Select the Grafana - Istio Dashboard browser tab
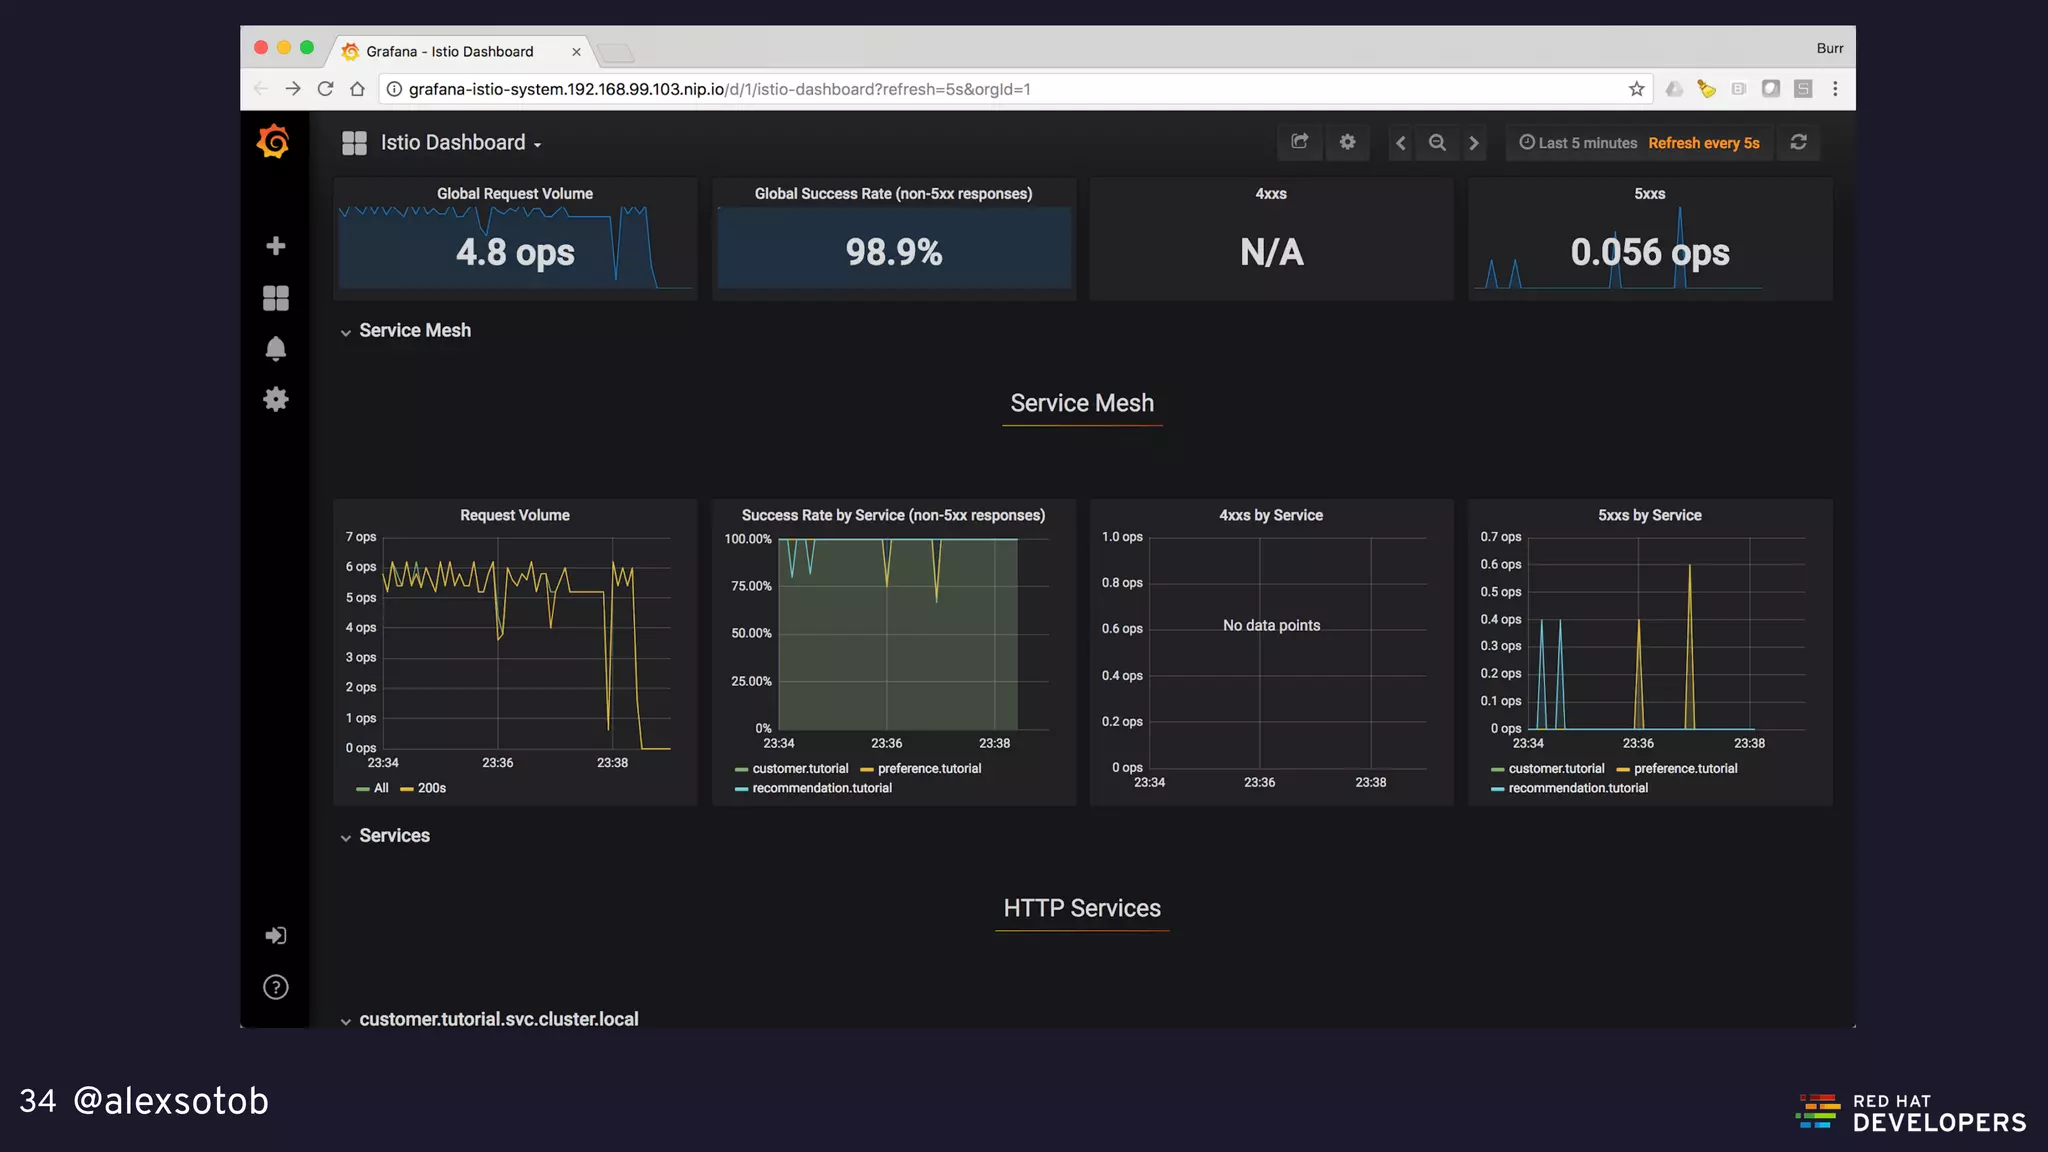 (450, 52)
